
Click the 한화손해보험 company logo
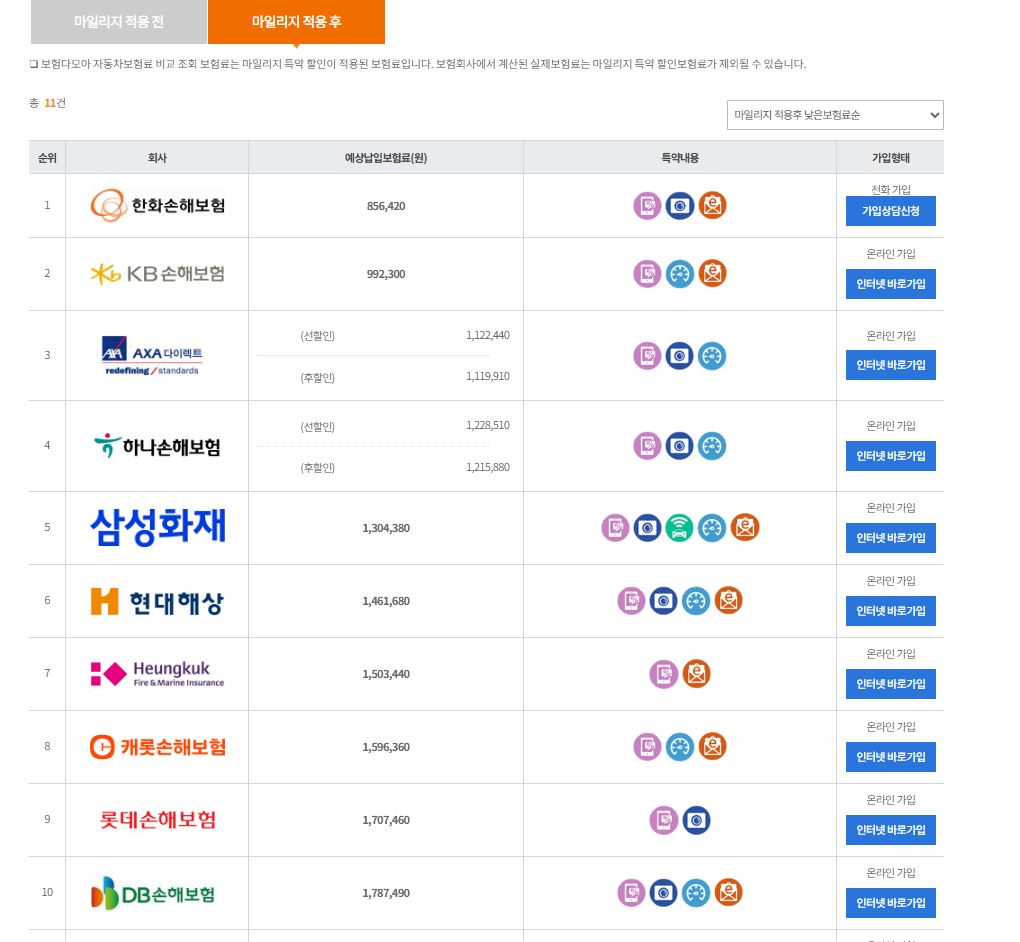(157, 206)
